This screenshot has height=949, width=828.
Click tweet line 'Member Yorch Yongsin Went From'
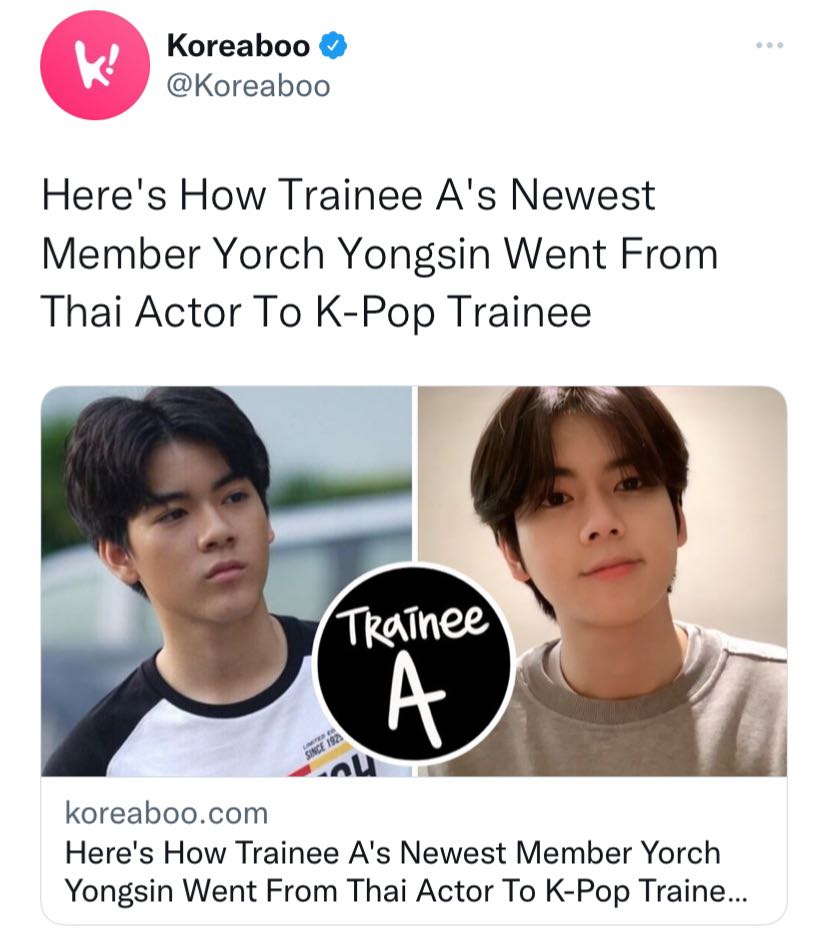(380, 254)
